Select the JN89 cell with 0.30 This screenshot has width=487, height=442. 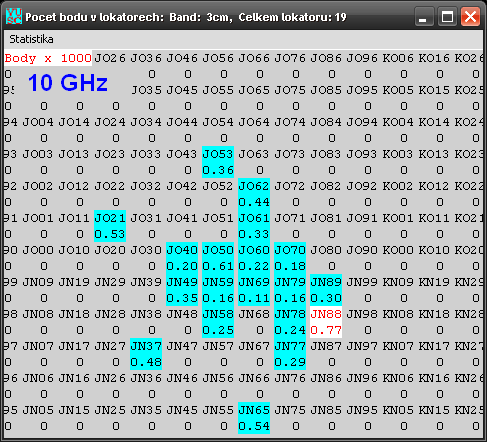(x=326, y=290)
